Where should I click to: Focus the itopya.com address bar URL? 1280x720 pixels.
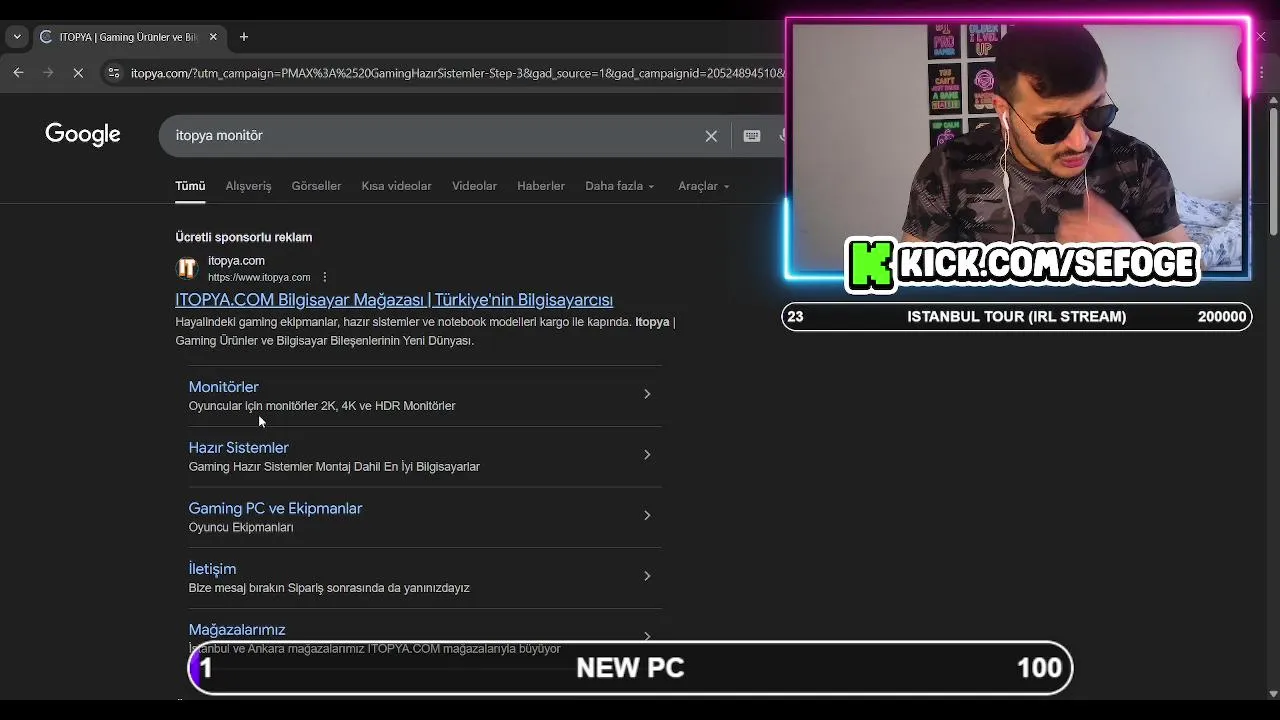pyautogui.click(x=457, y=73)
